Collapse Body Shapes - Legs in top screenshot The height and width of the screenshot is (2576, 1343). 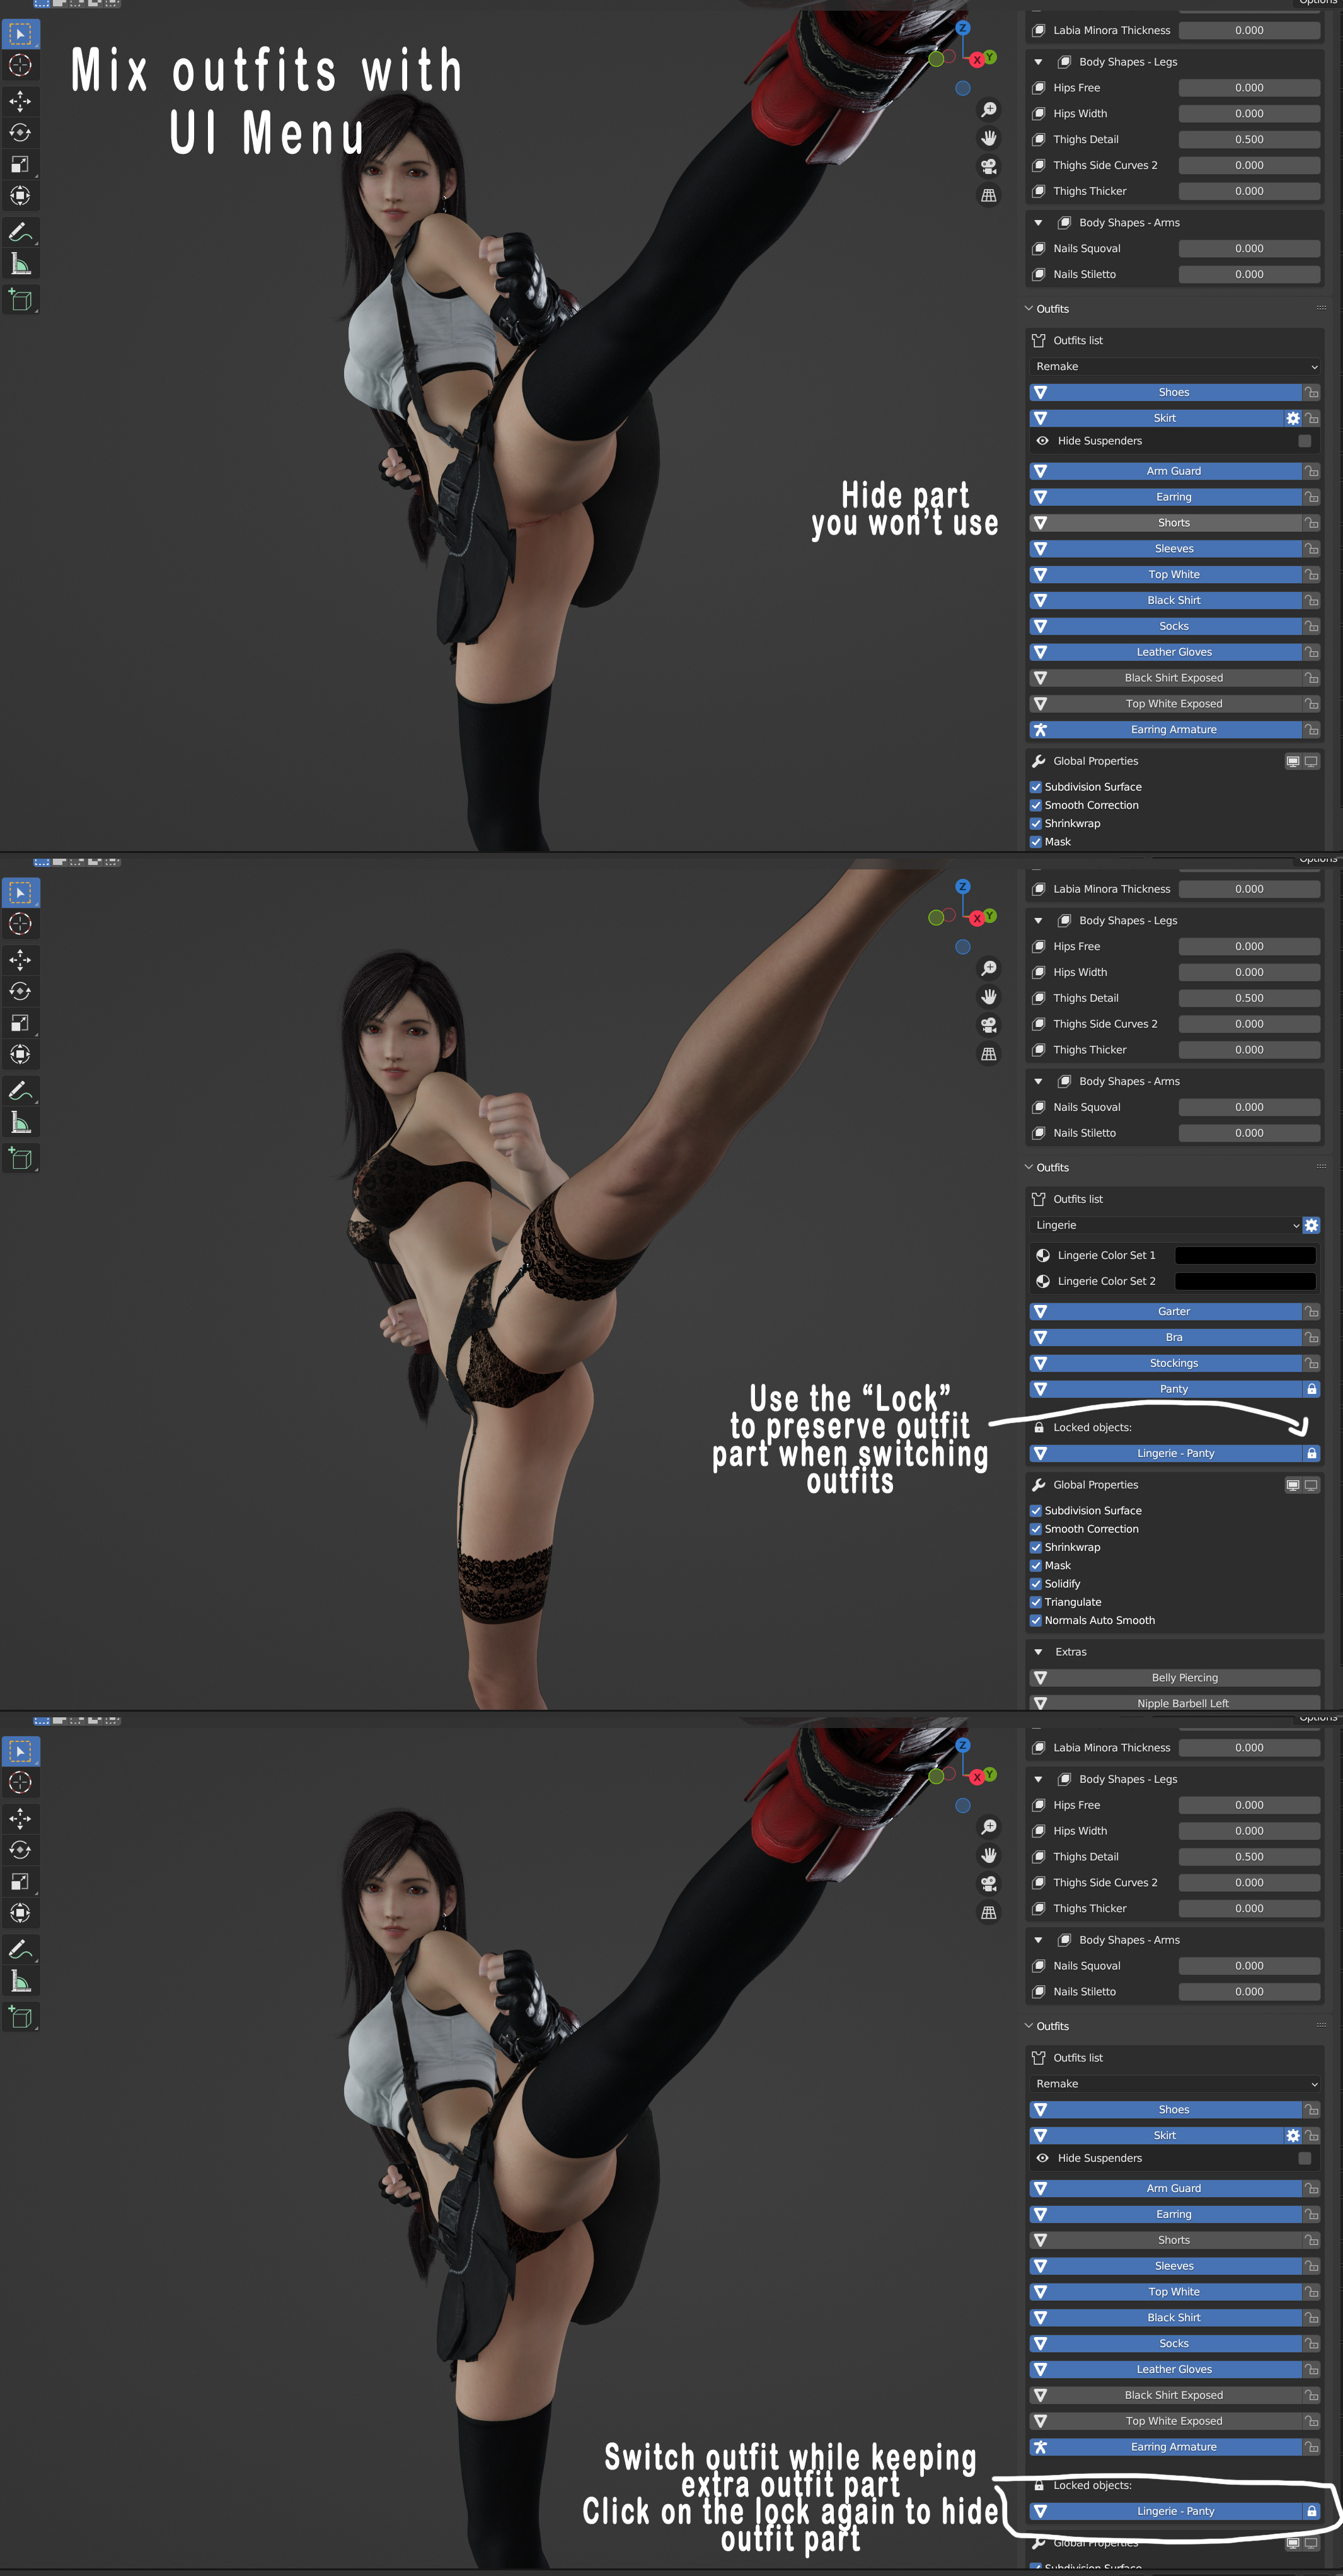(1038, 62)
